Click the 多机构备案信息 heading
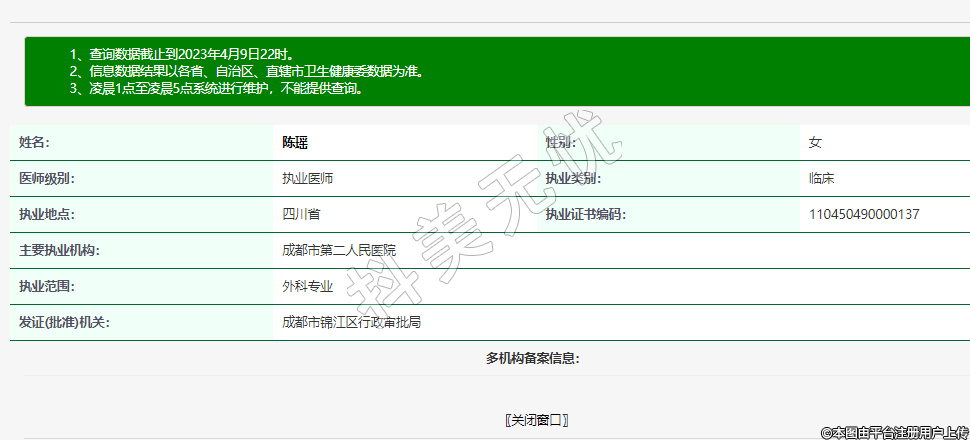Image resolution: width=970 pixels, height=440 pixels. pos(533,358)
